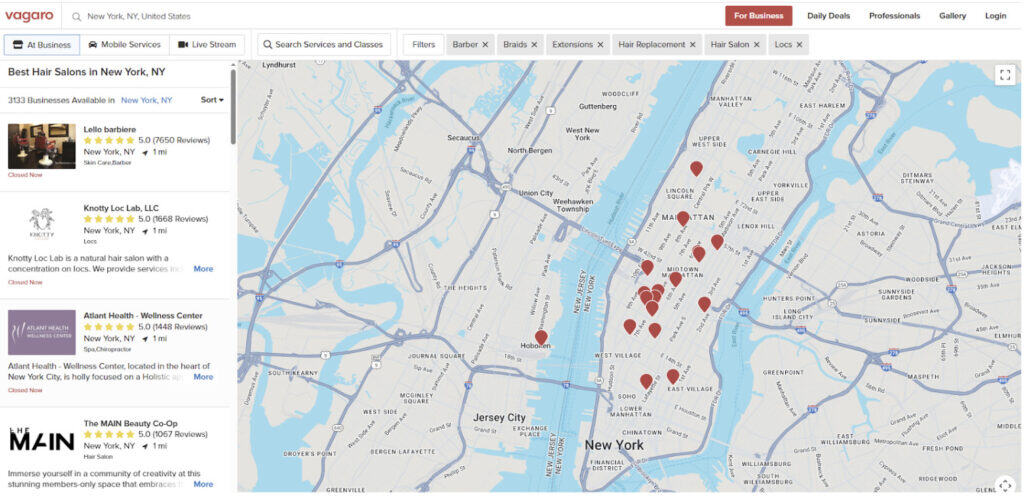Click the Hoboken map pin

pos(541,338)
